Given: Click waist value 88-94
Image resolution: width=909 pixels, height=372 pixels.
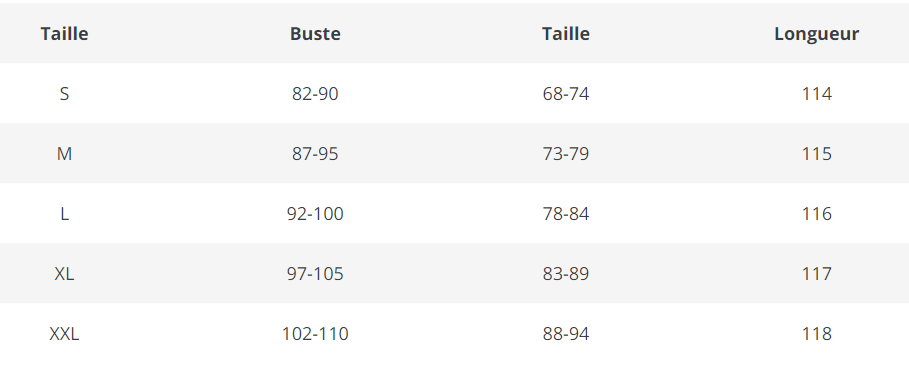Looking at the screenshot, I should (x=566, y=334).
